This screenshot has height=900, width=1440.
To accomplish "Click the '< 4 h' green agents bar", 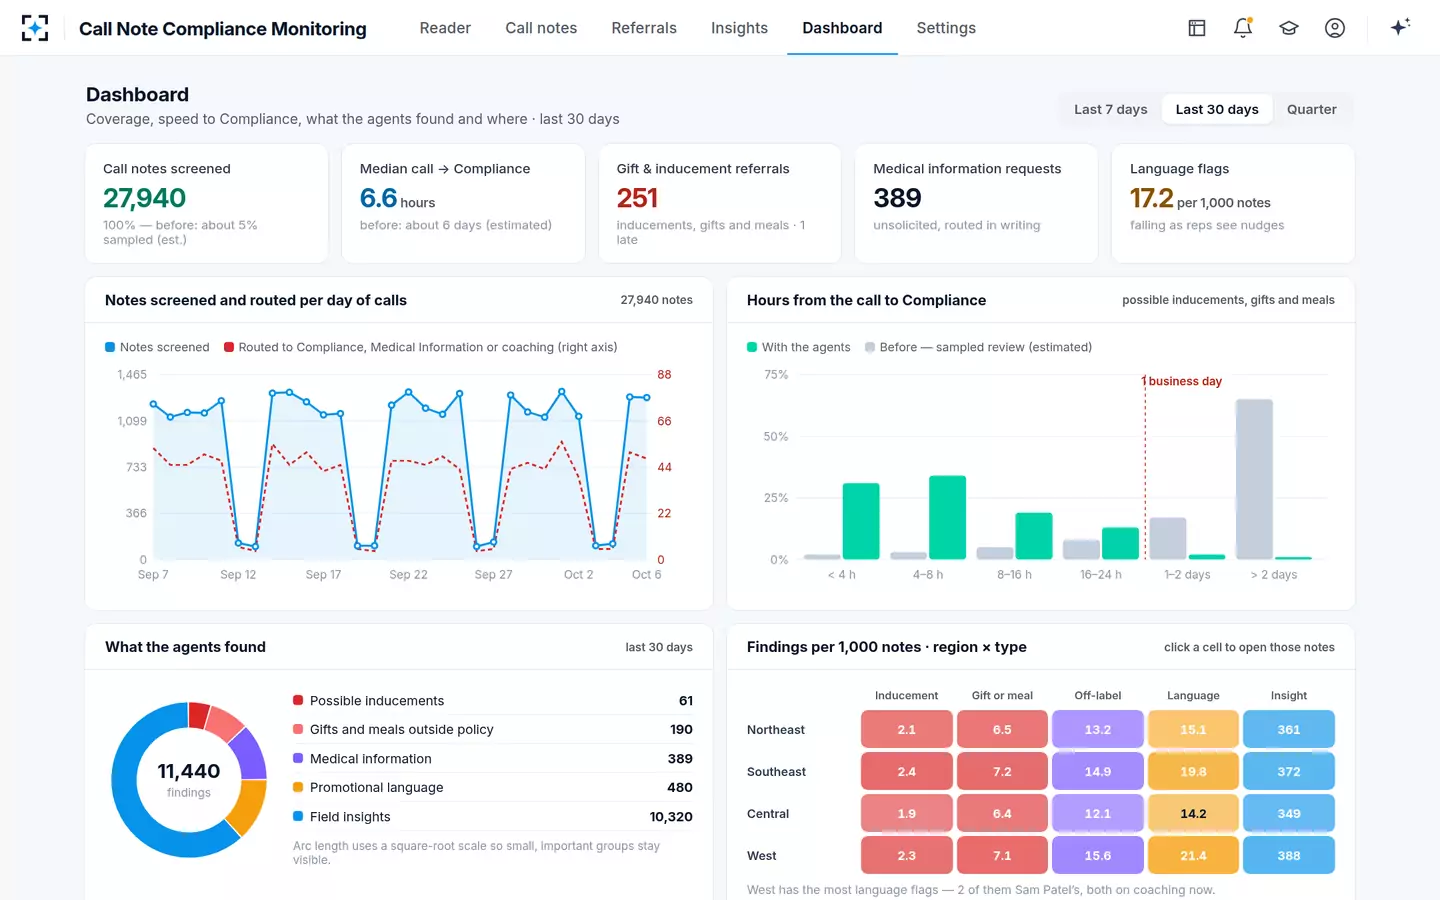I will tap(861, 521).
